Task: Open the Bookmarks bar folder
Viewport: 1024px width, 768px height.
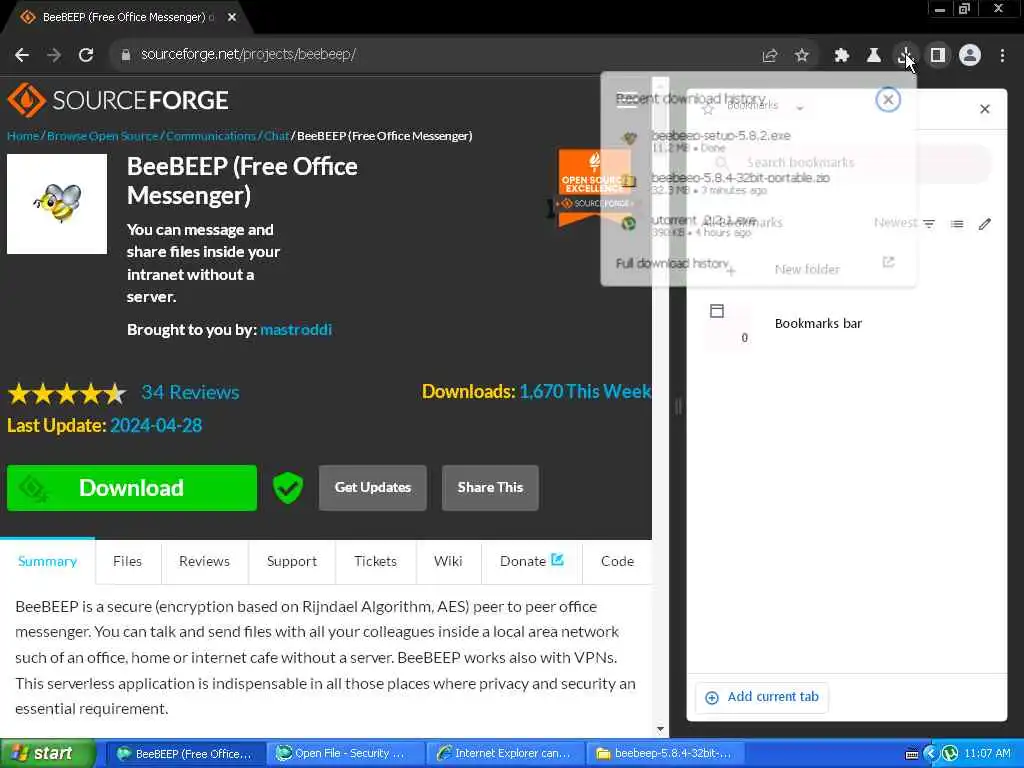Action: point(846,324)
